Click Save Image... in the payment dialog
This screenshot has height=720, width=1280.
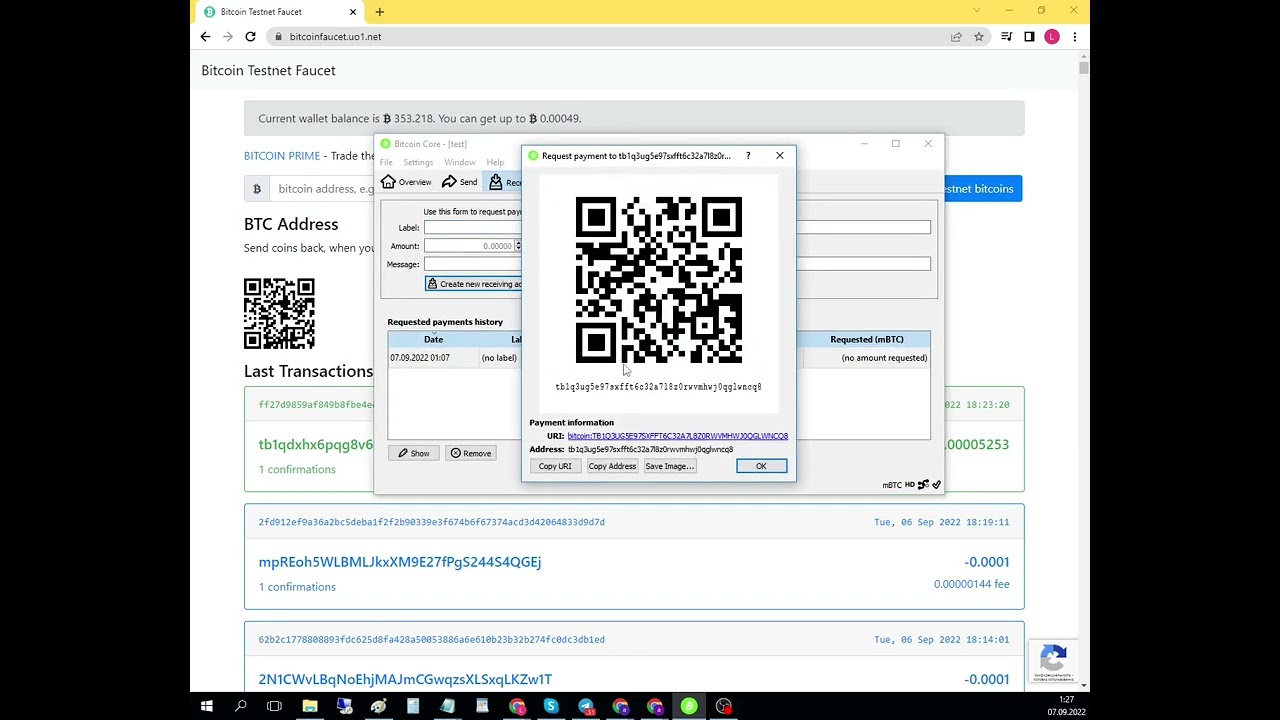pos(669,466)
